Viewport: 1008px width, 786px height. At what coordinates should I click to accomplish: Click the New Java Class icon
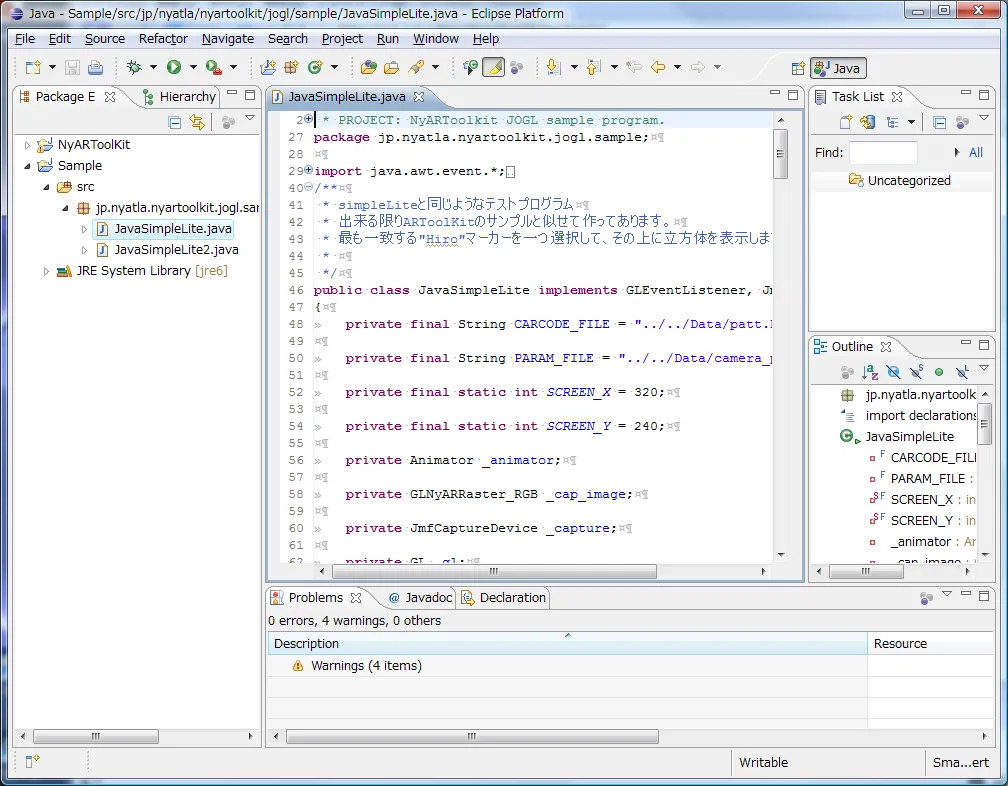(315, 67)
